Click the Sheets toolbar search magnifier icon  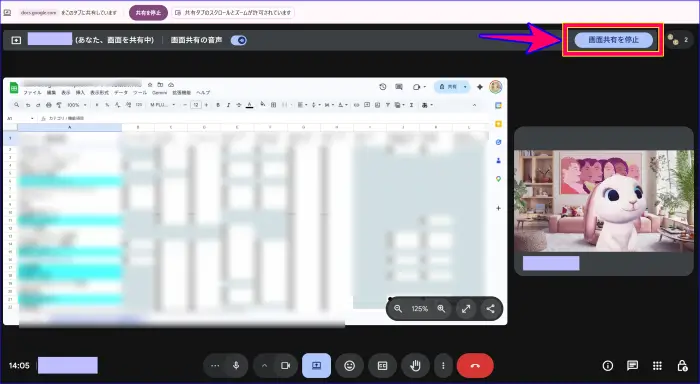pyautogui.click(x=17, y=105)
